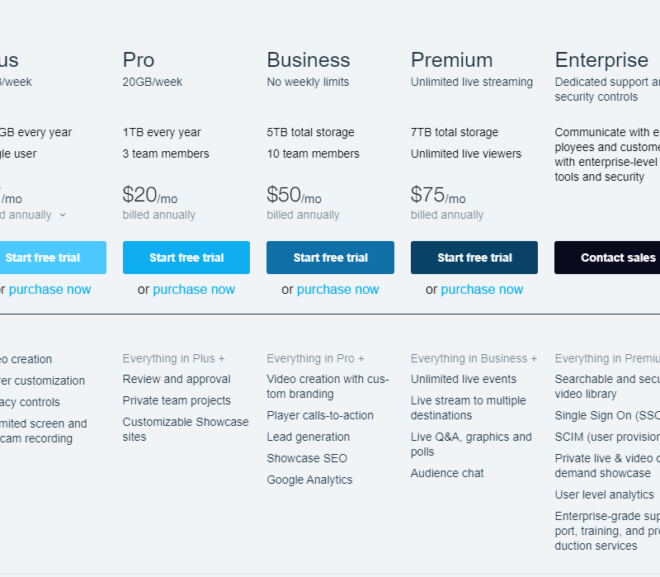This screenshot has width=660, height=577.
Task: Open purchase now link under Premium
Action: pyautogui.click(x=482, y=290)
